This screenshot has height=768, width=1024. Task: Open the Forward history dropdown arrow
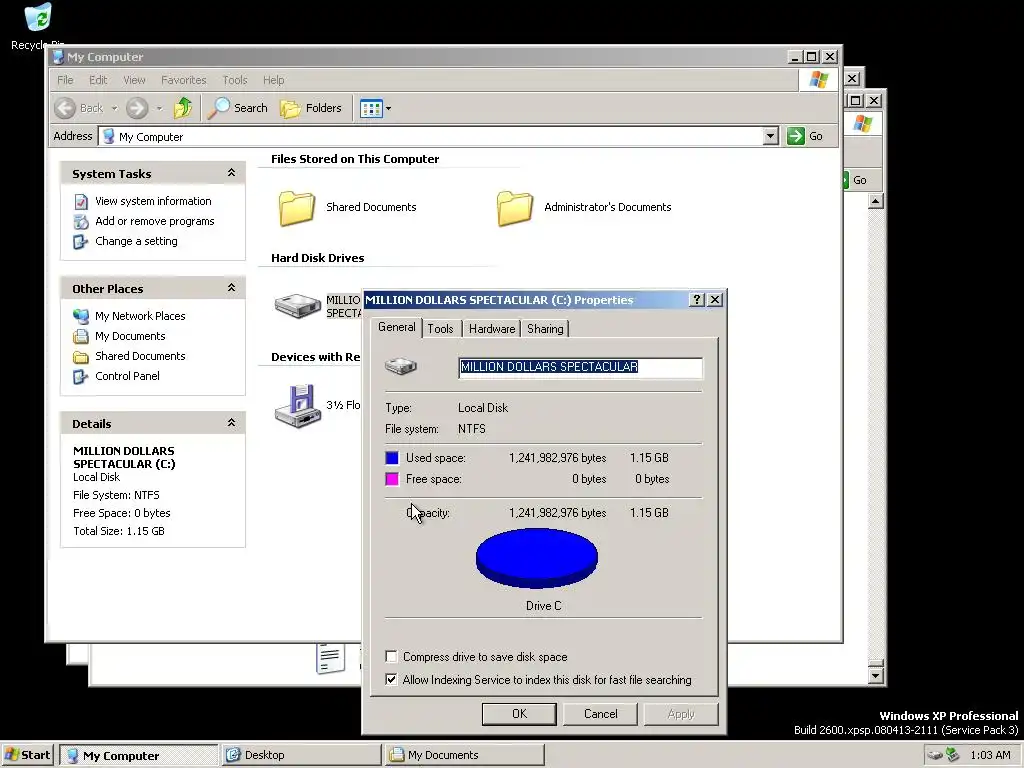[x=159, y=108]
